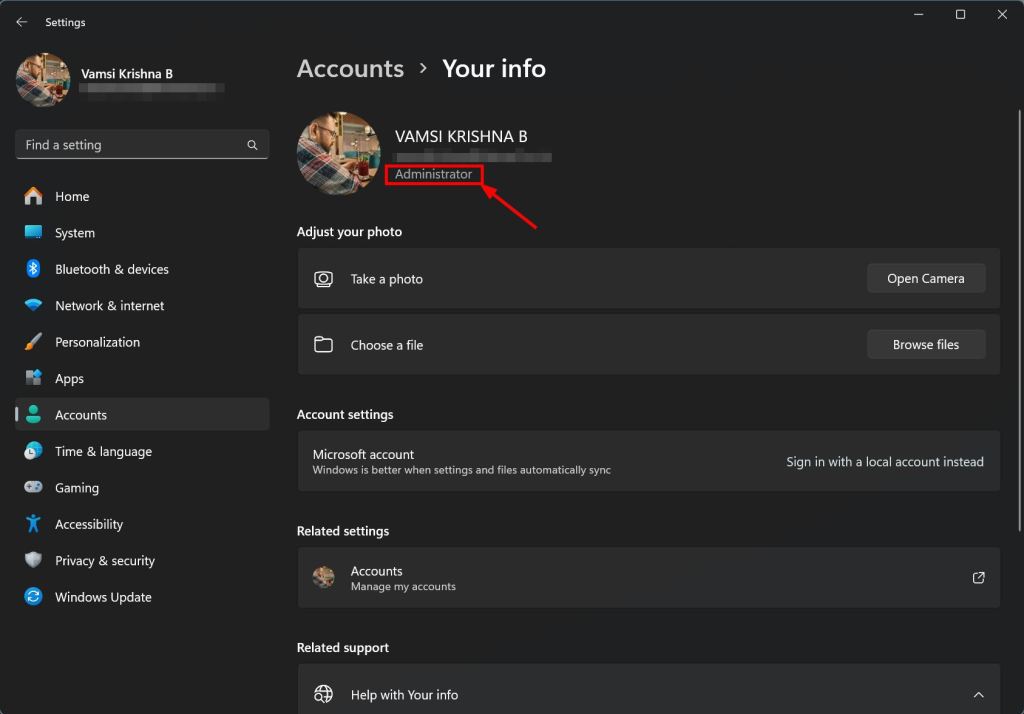Click the Accessibility figure icon
The width and height of the screenshot is (1024, 714).
pyautogui.click(x=33, y=524)
